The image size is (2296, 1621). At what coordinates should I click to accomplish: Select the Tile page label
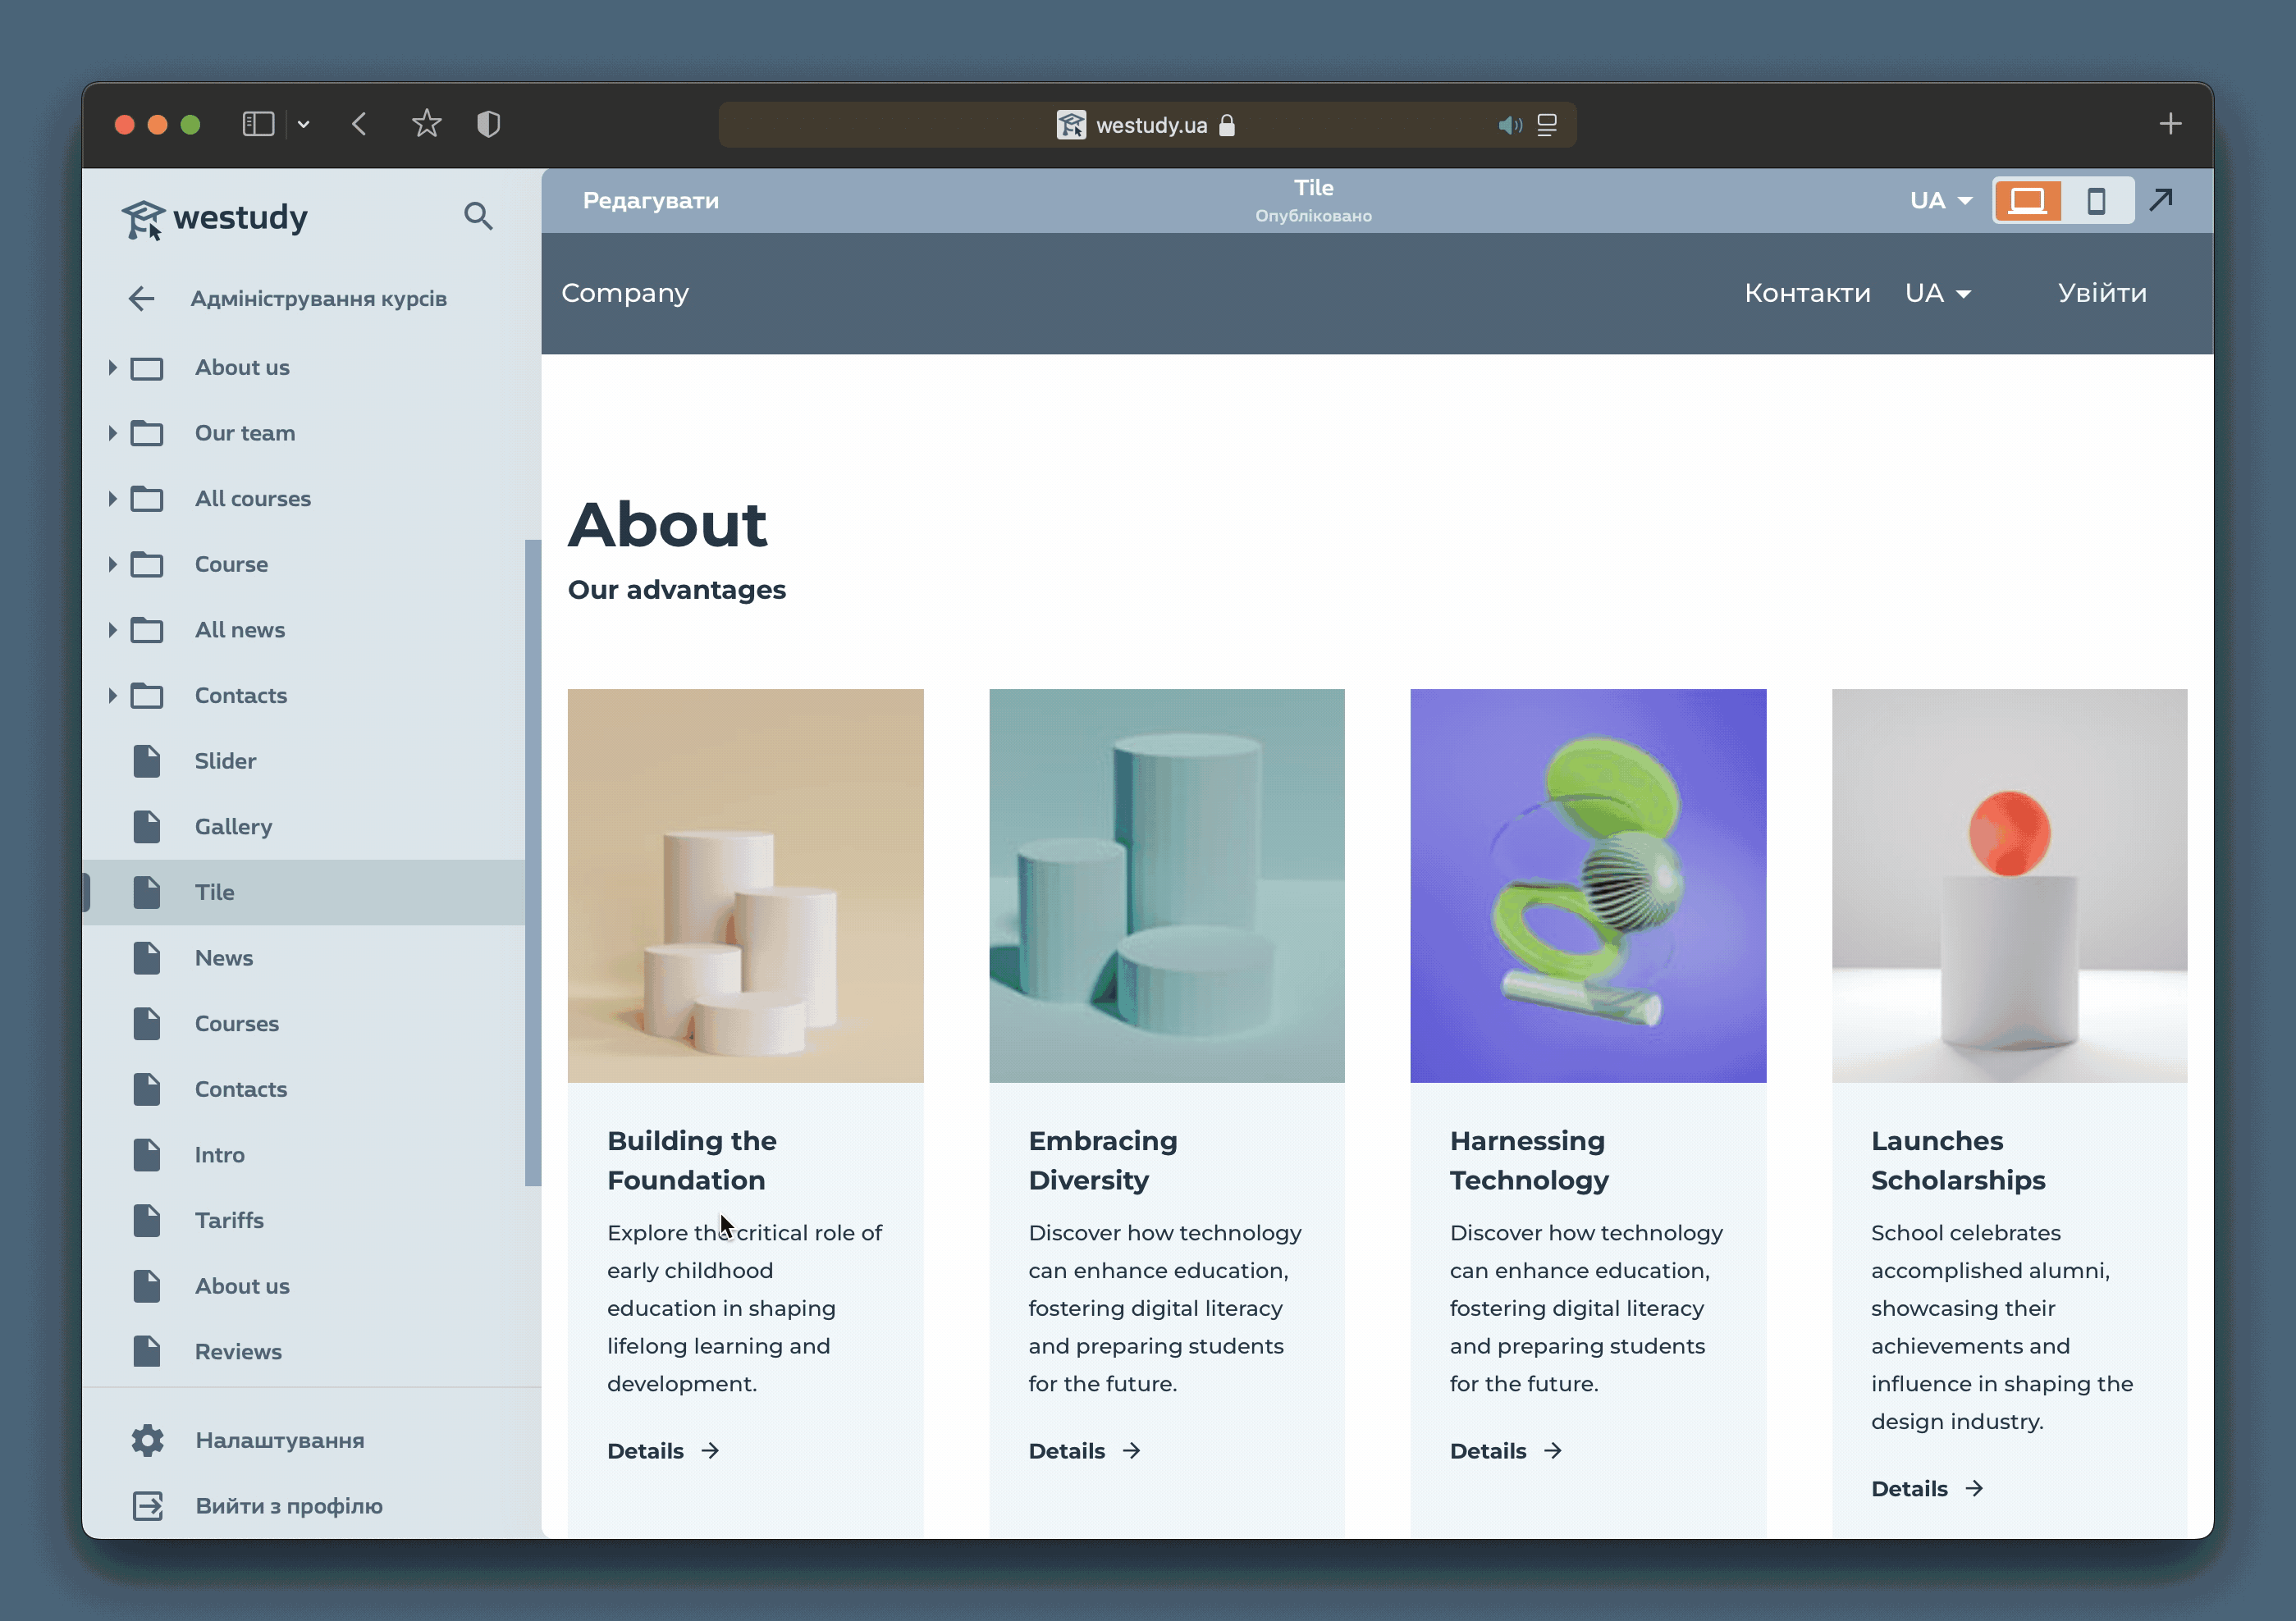click(214, 893)
